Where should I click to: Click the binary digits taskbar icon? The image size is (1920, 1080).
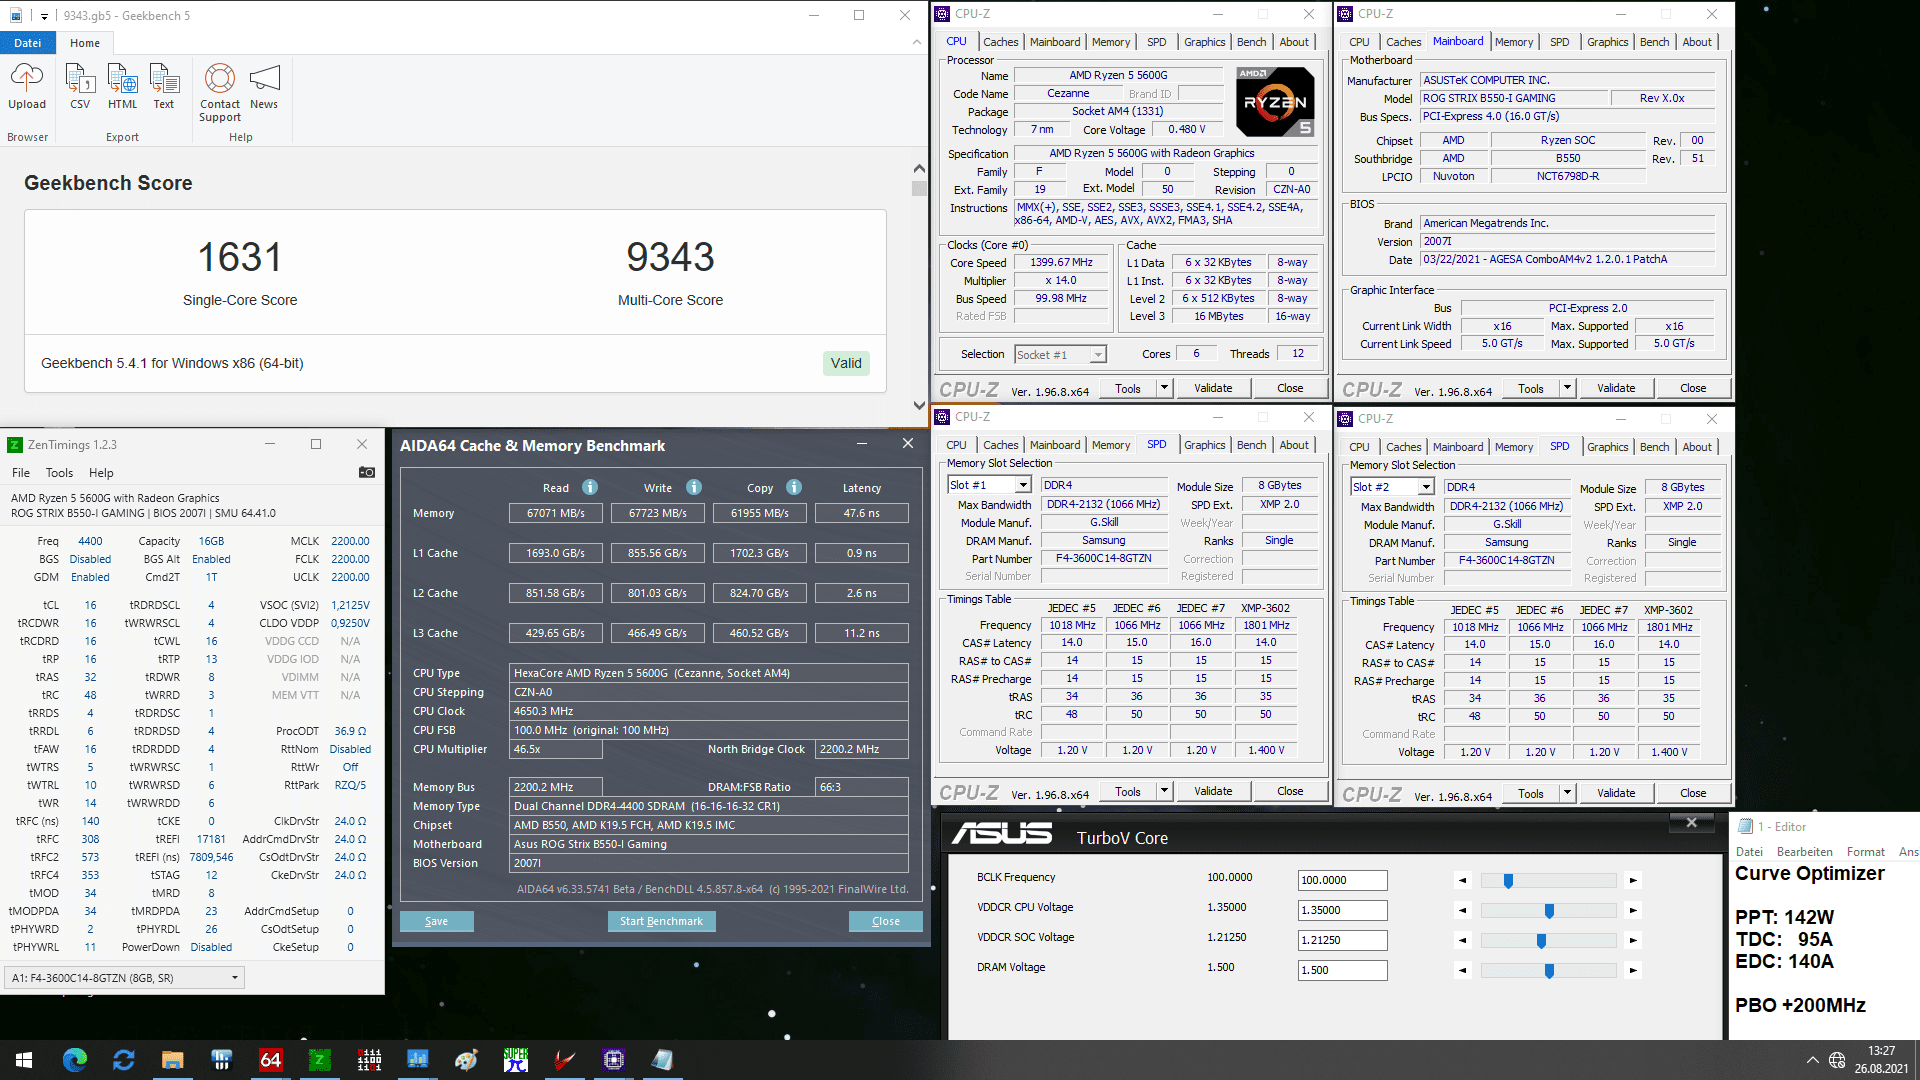pos(369,1060)
